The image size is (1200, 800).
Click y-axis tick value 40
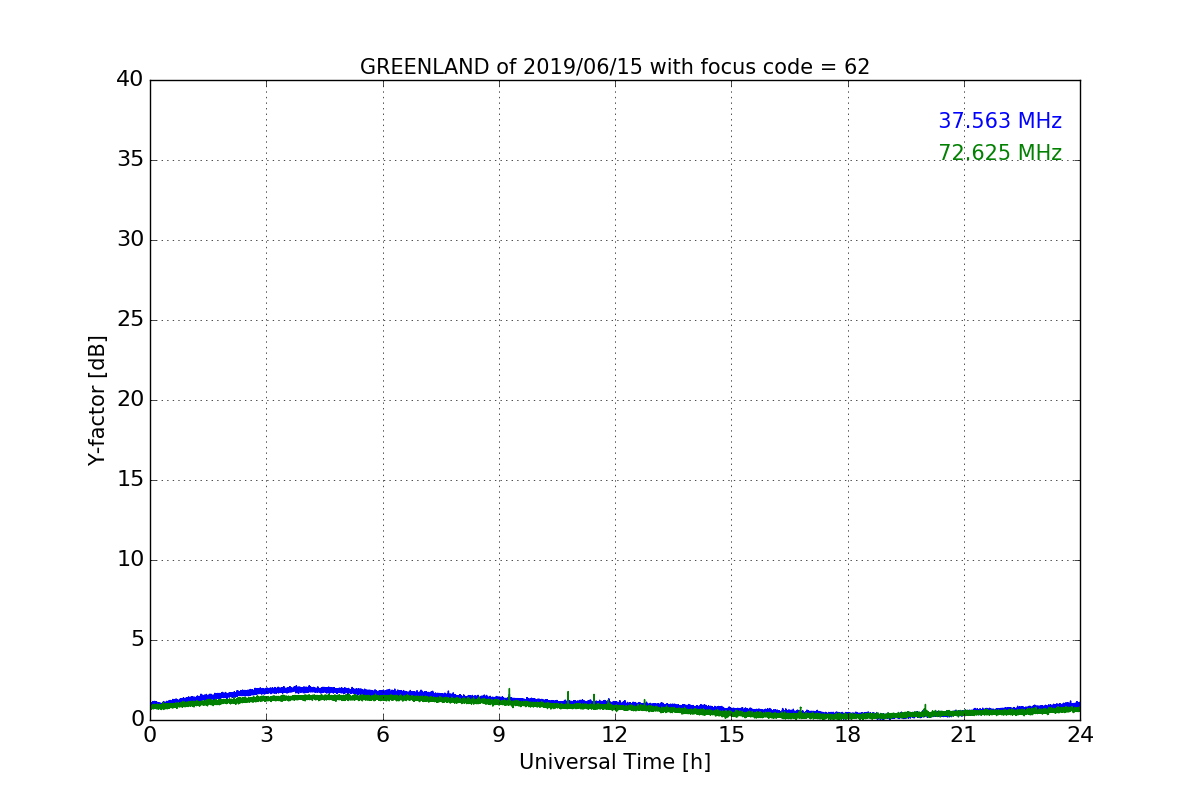point(130,80)
